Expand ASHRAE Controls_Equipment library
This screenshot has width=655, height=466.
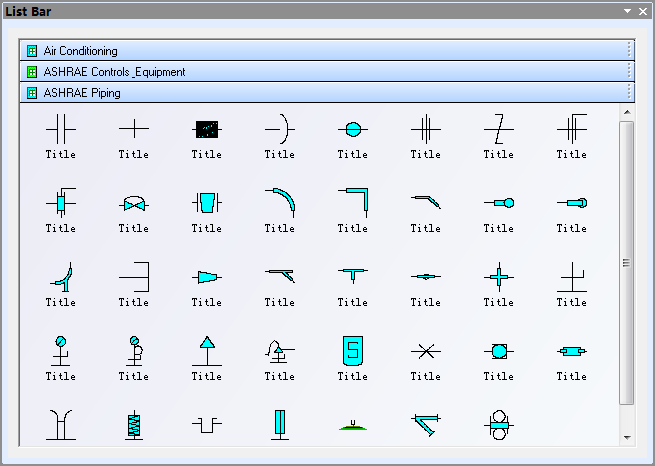click(114, 72)
